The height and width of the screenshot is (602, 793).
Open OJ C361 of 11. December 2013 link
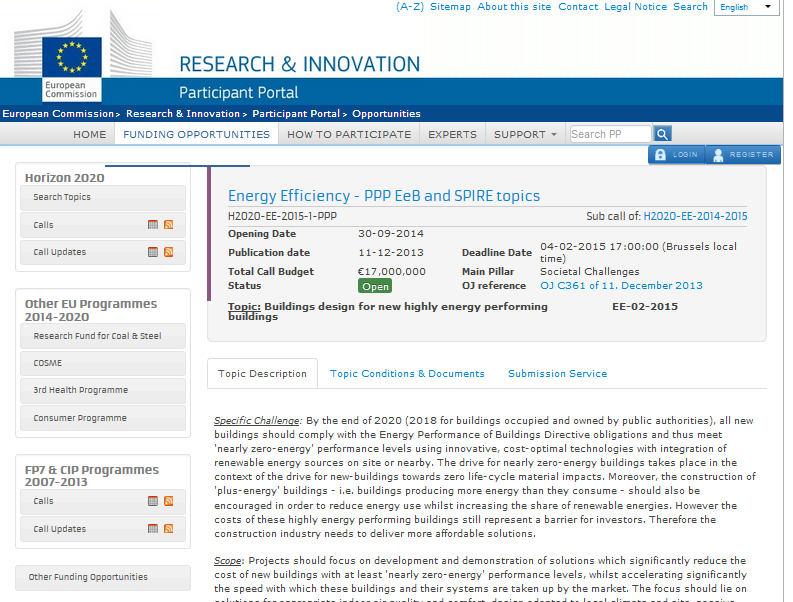point(621,285)
